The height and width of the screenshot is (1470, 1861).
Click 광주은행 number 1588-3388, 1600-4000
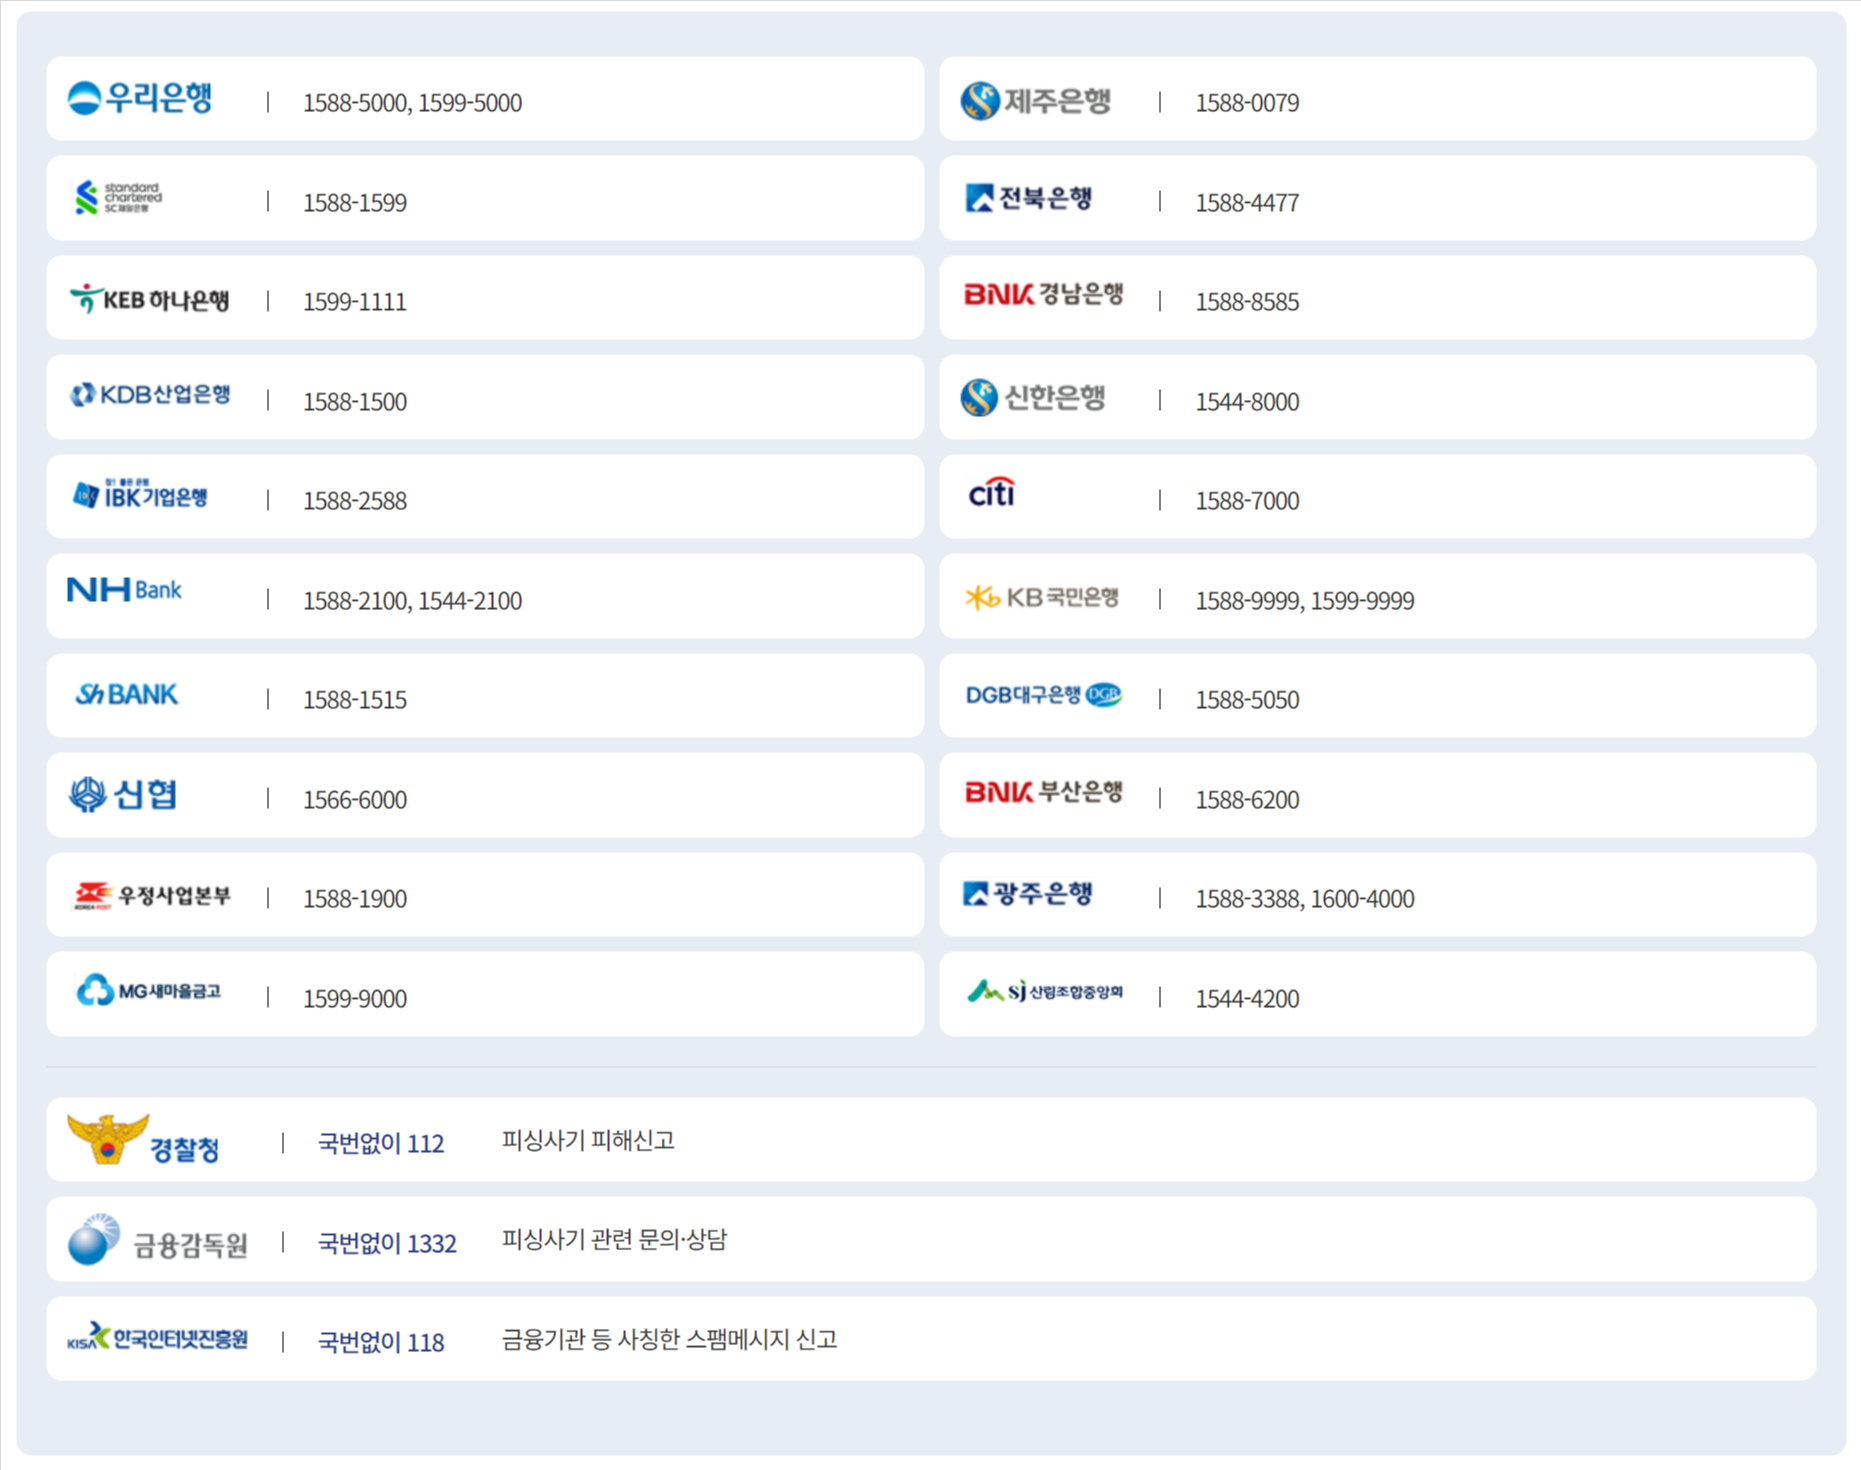point(1305,899)
